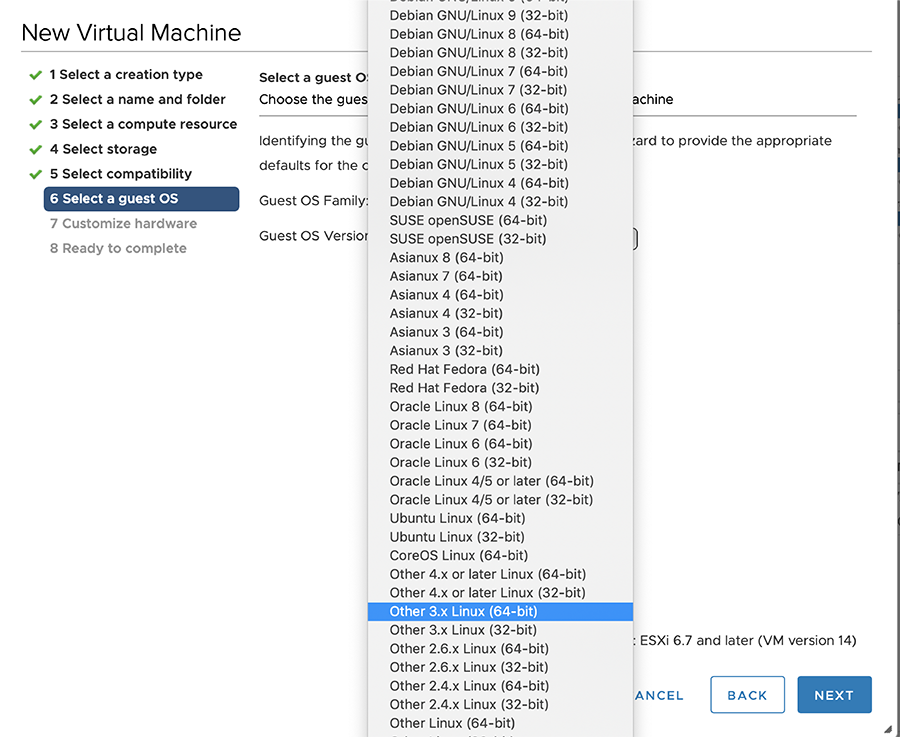This screenshot has width=900, height=737.
Task: Select Other 3.x Linux (32-bit)
Action: pyautogui.click(x=500, y=630)
